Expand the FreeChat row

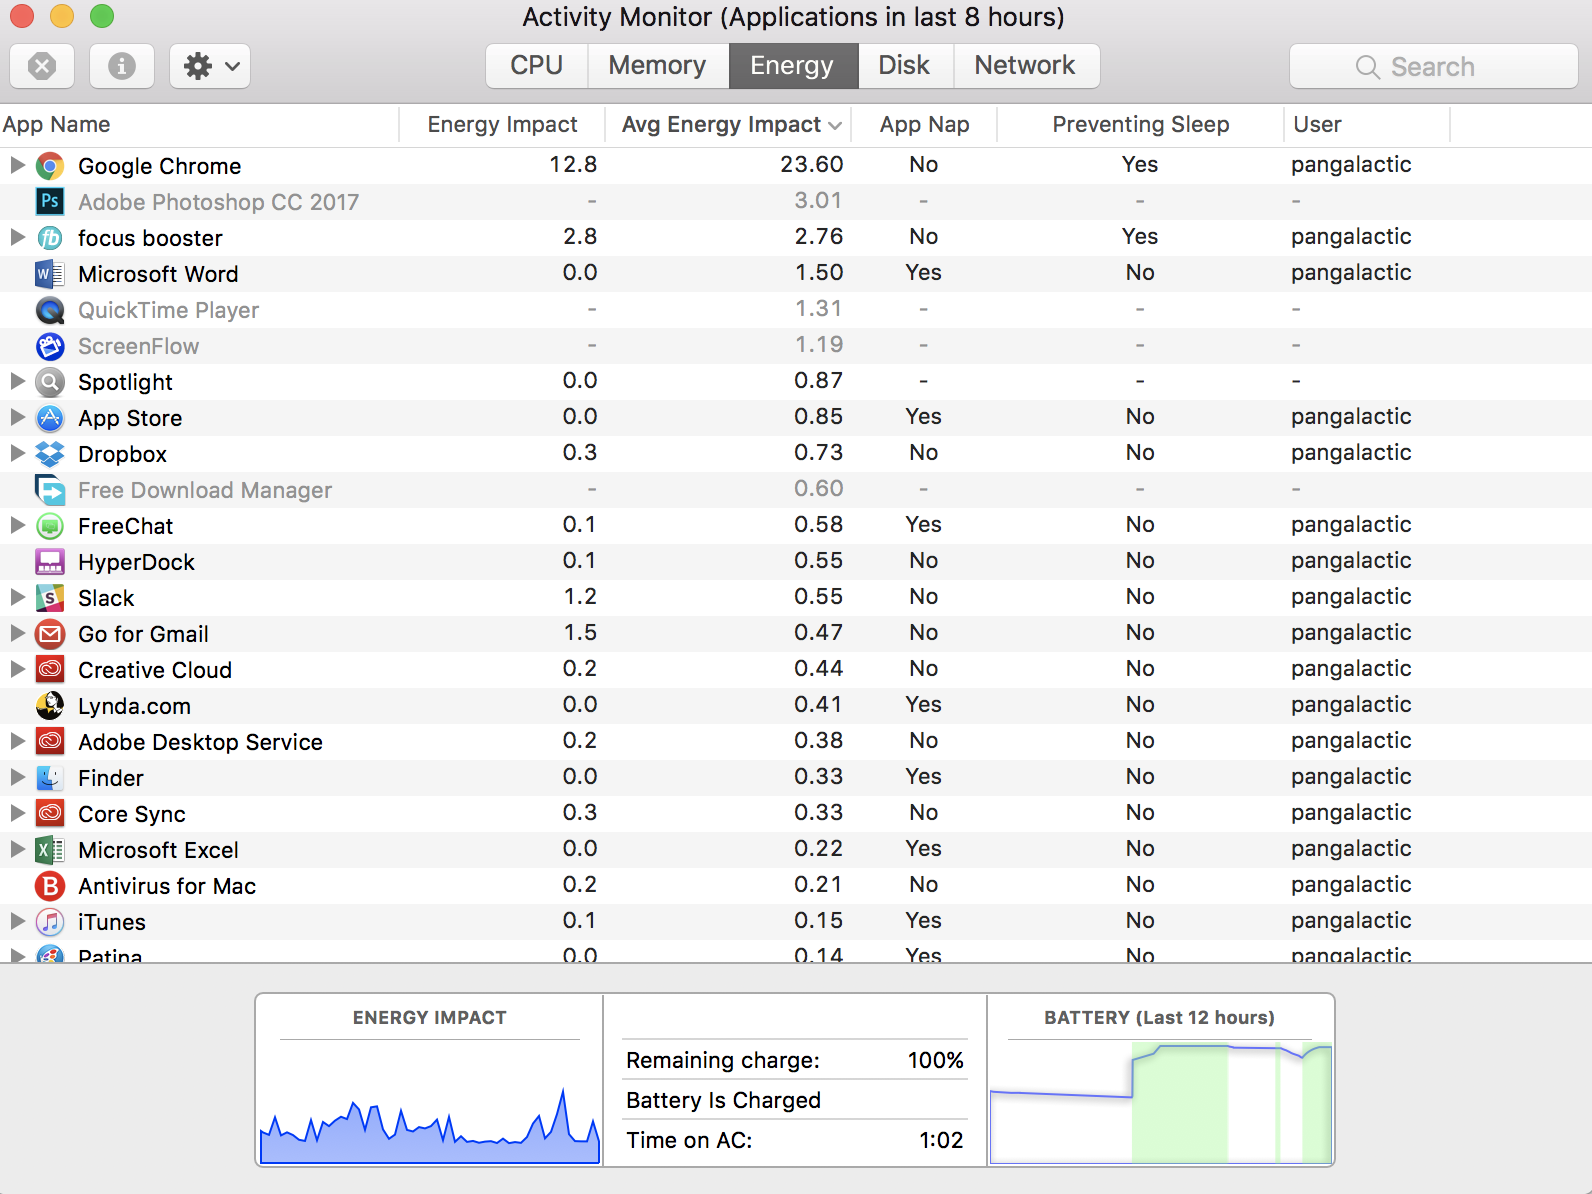pos(17,525)
